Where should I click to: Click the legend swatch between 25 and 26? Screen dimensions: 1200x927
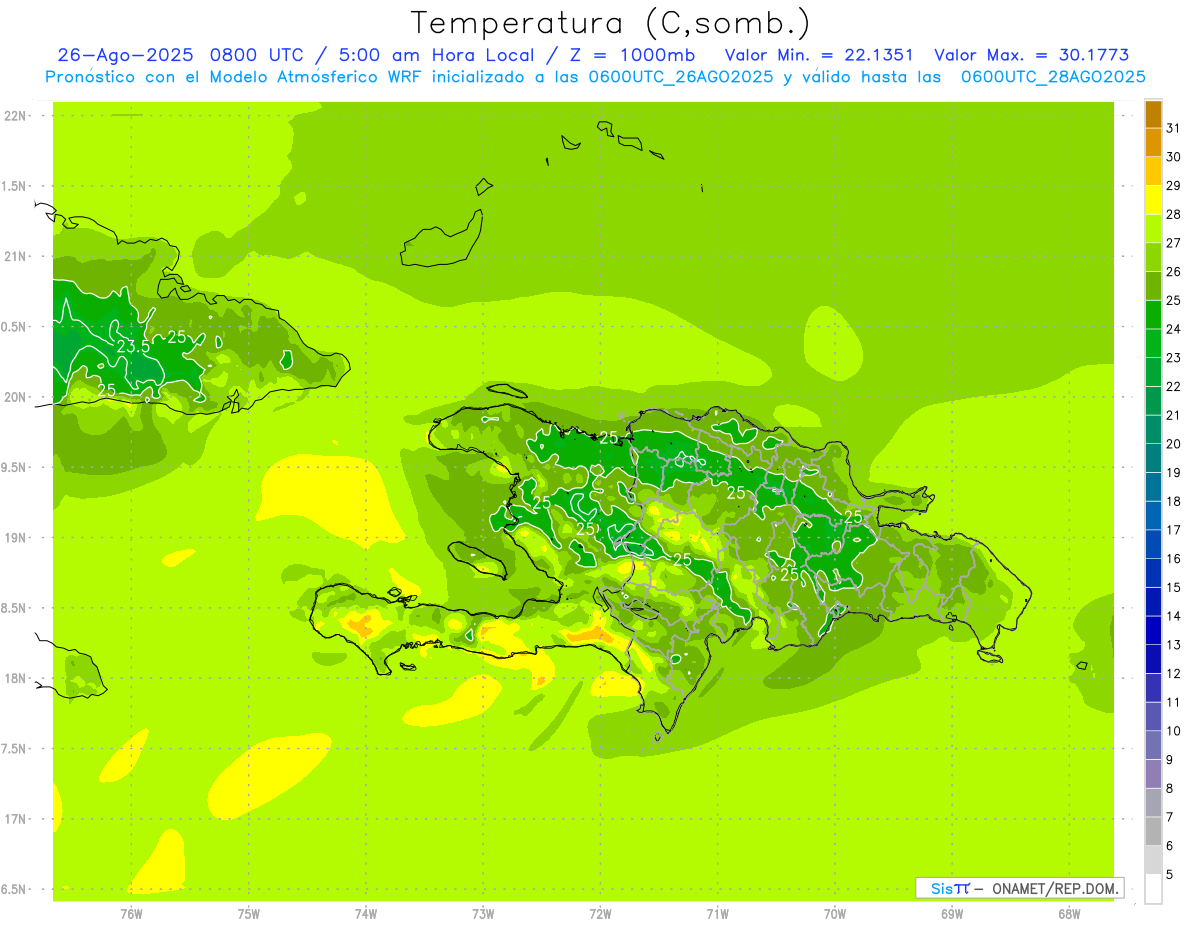point(1153,286)
